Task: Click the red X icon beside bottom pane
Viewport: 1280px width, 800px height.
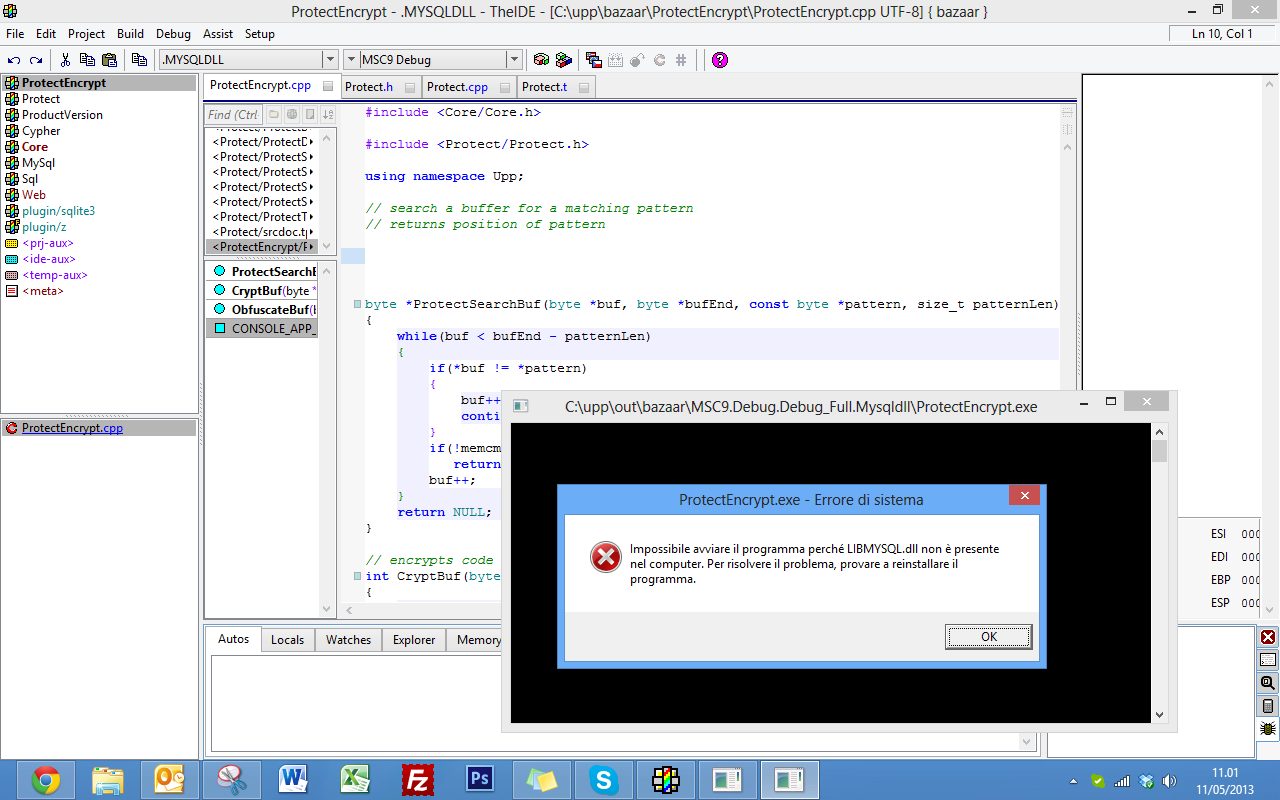Action: tap(1268, 637)
